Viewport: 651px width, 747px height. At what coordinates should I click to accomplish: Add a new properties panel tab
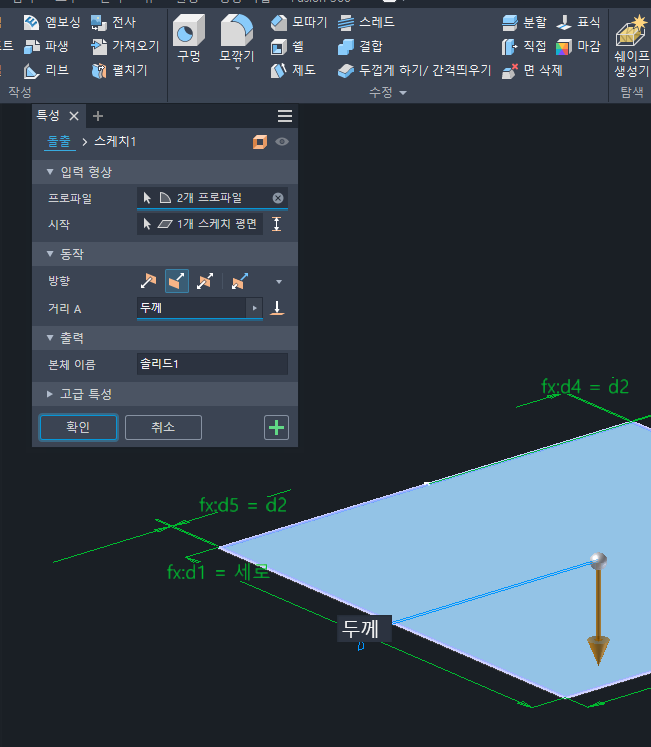98,116
